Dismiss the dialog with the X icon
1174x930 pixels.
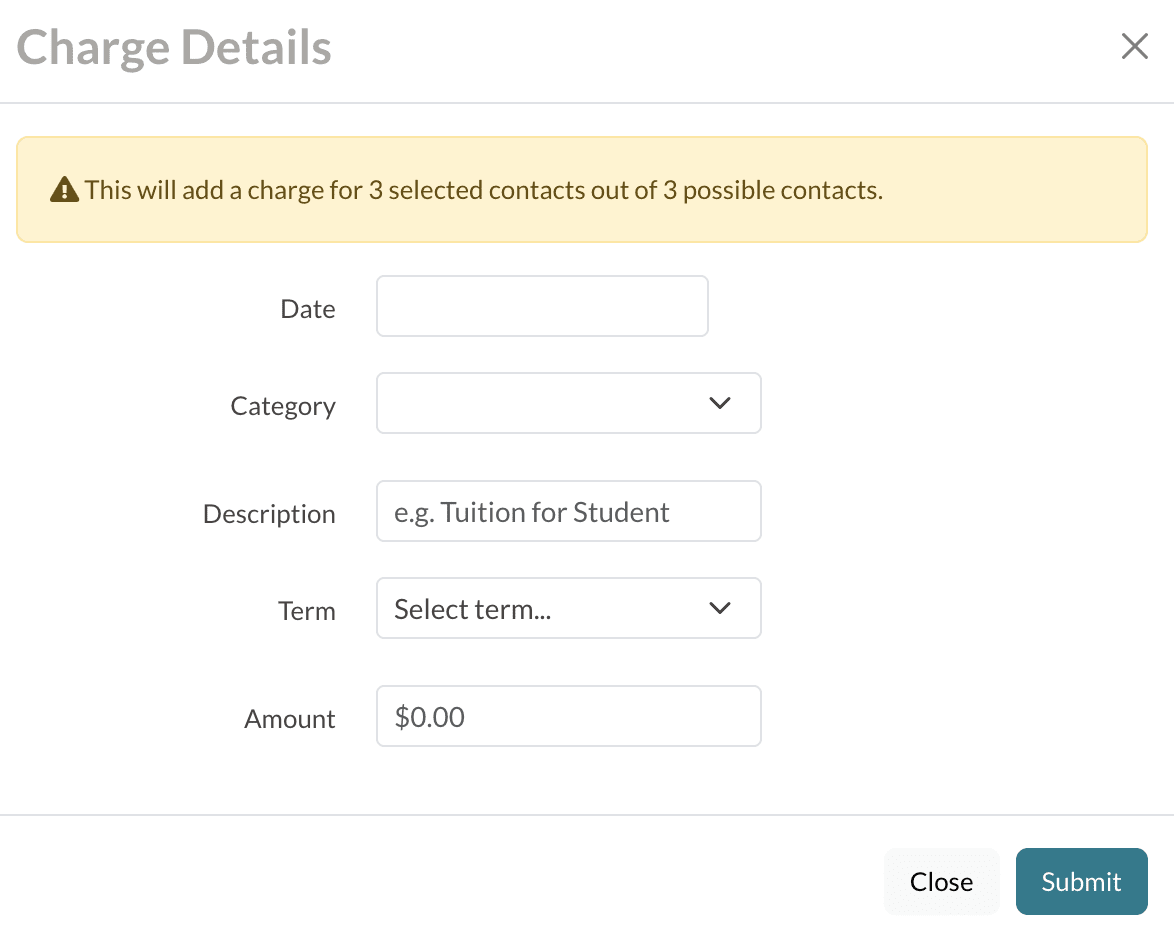coord(1134,47)
